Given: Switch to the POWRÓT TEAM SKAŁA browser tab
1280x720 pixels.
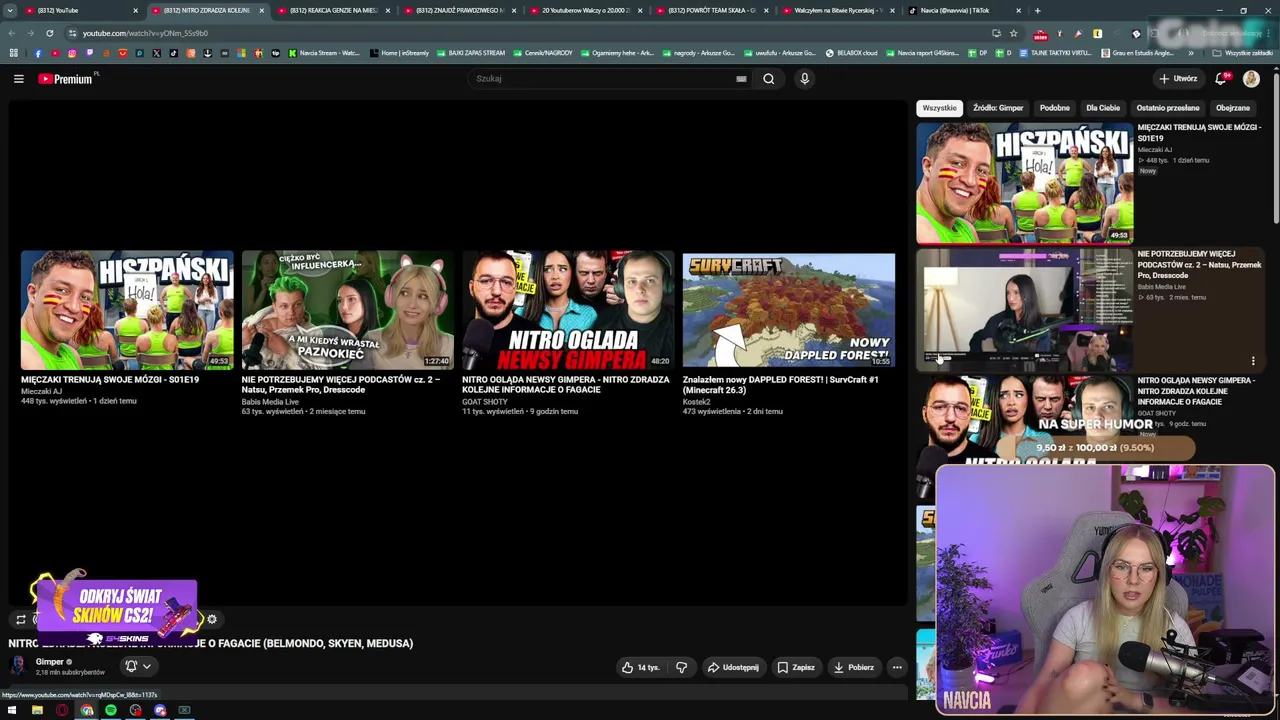Looking at the screenshot, I should pyautogui.click(x=712, y=11).
